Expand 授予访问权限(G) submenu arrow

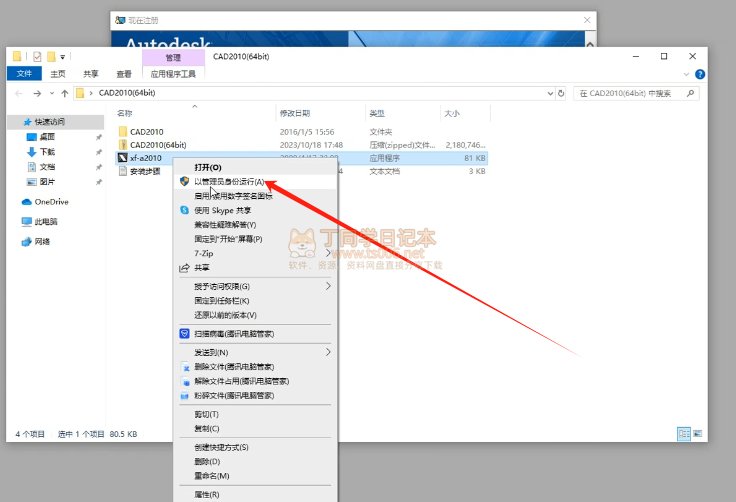328,286
